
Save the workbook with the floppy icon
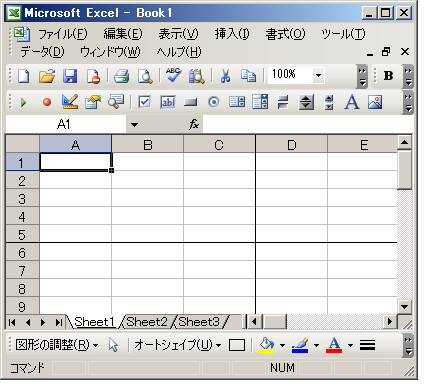tap(70, 76)
